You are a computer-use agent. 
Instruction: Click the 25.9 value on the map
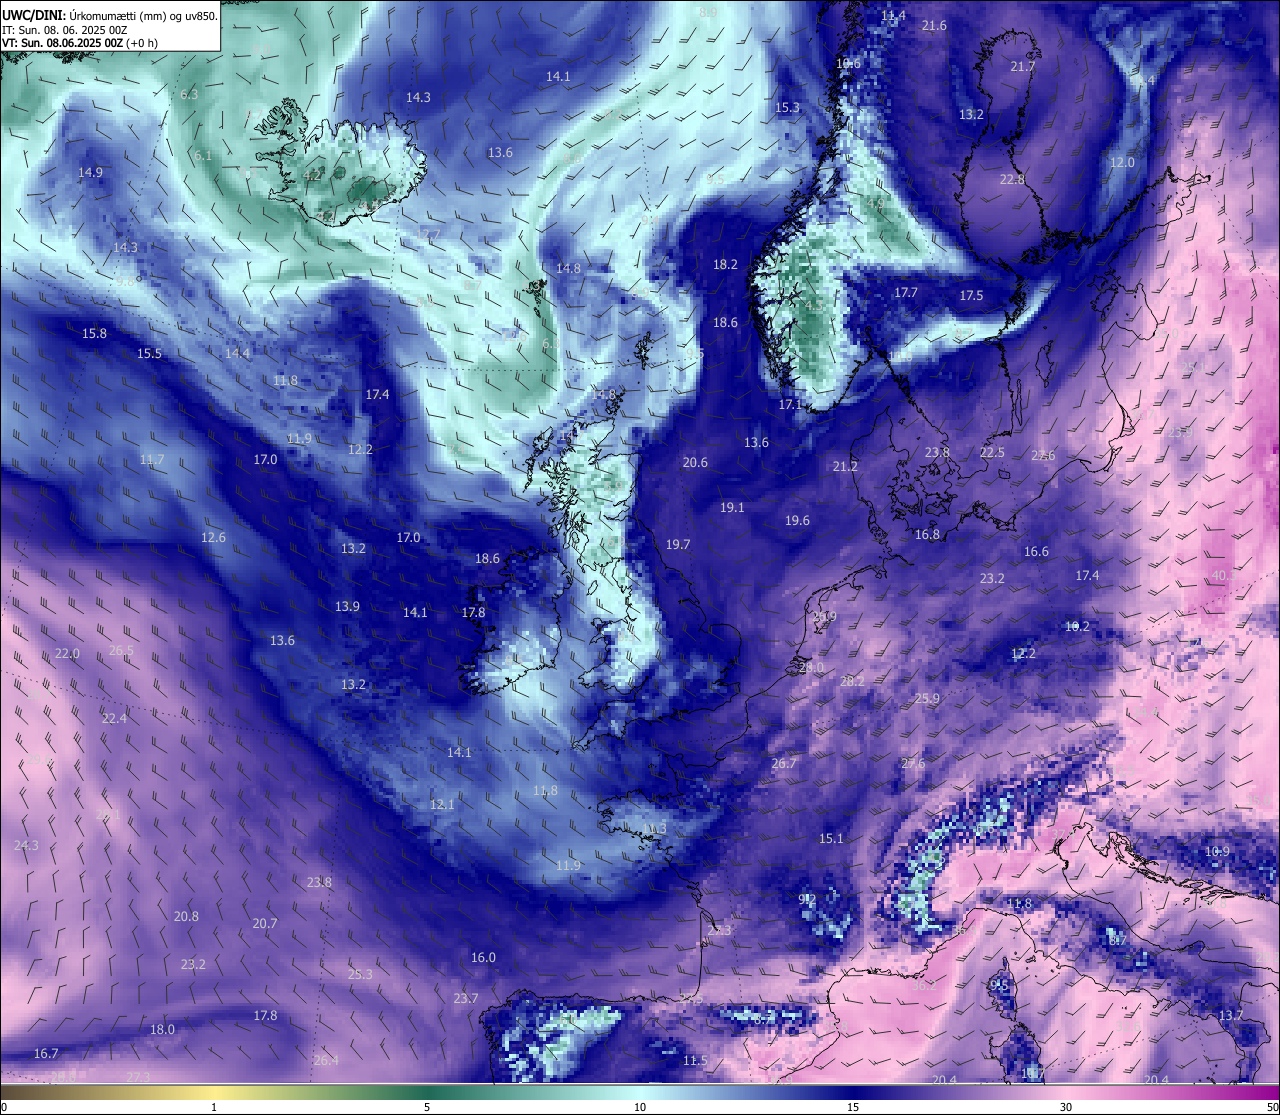pos(927,698)
